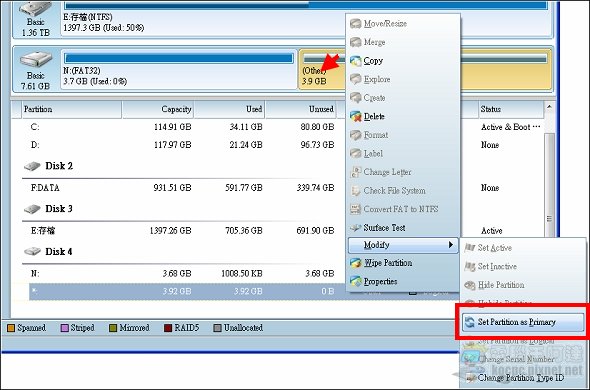Open the Modify menu entry
This screenshot has width=590, height=390.
(403, 245)
